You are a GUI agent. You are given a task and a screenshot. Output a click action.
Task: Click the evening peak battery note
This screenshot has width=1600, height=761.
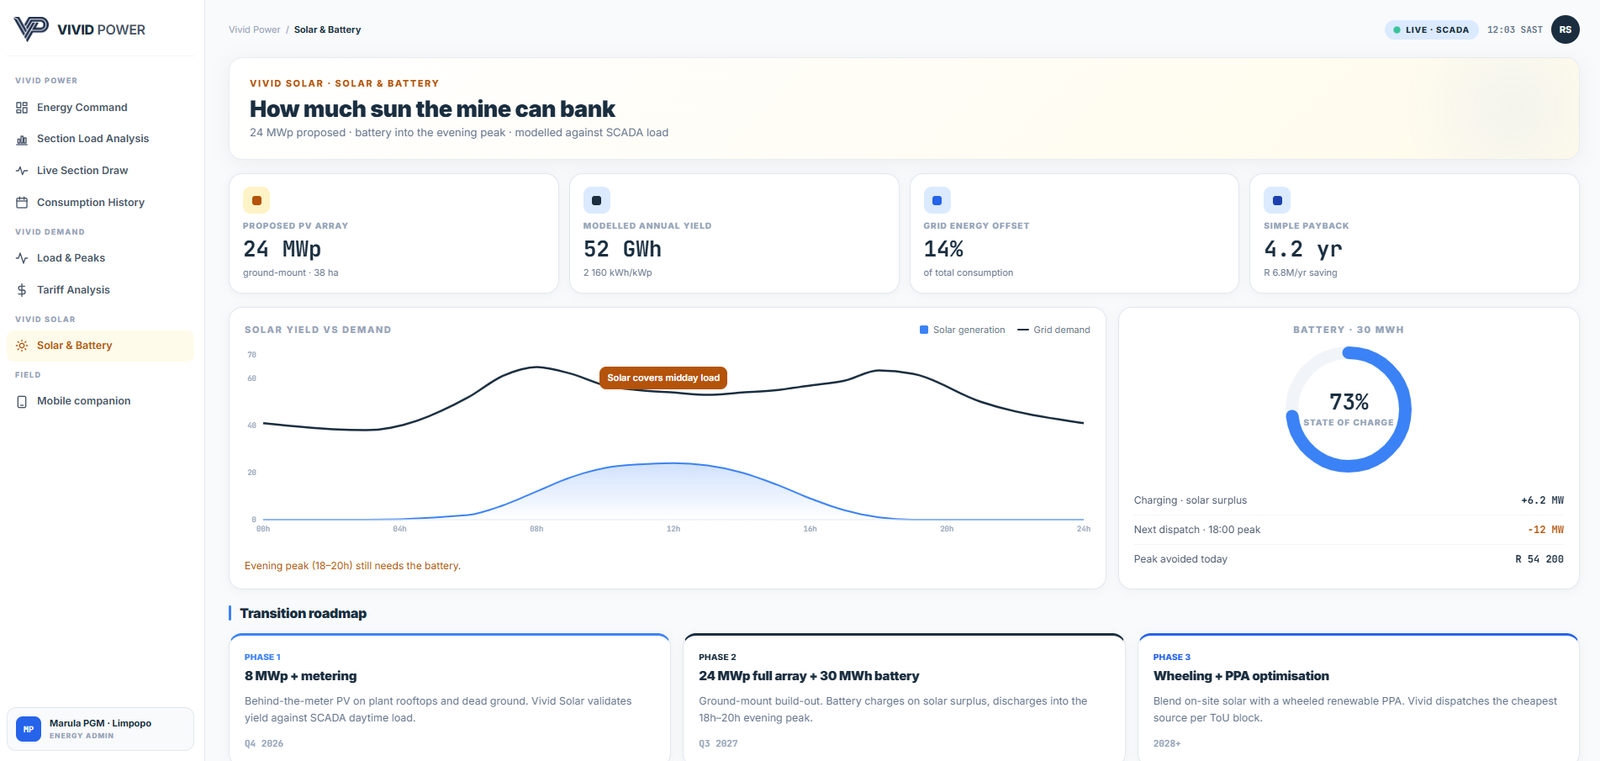click(353, 566)
